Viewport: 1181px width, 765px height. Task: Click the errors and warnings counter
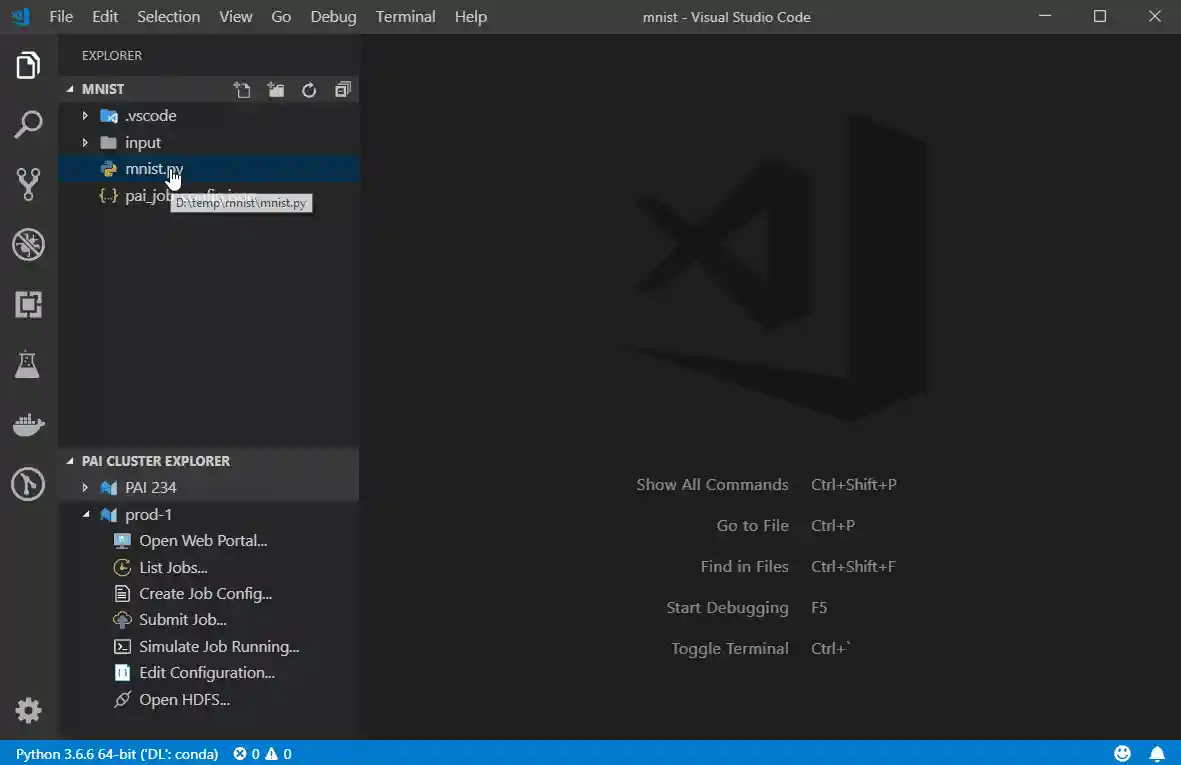pos(262,754)
